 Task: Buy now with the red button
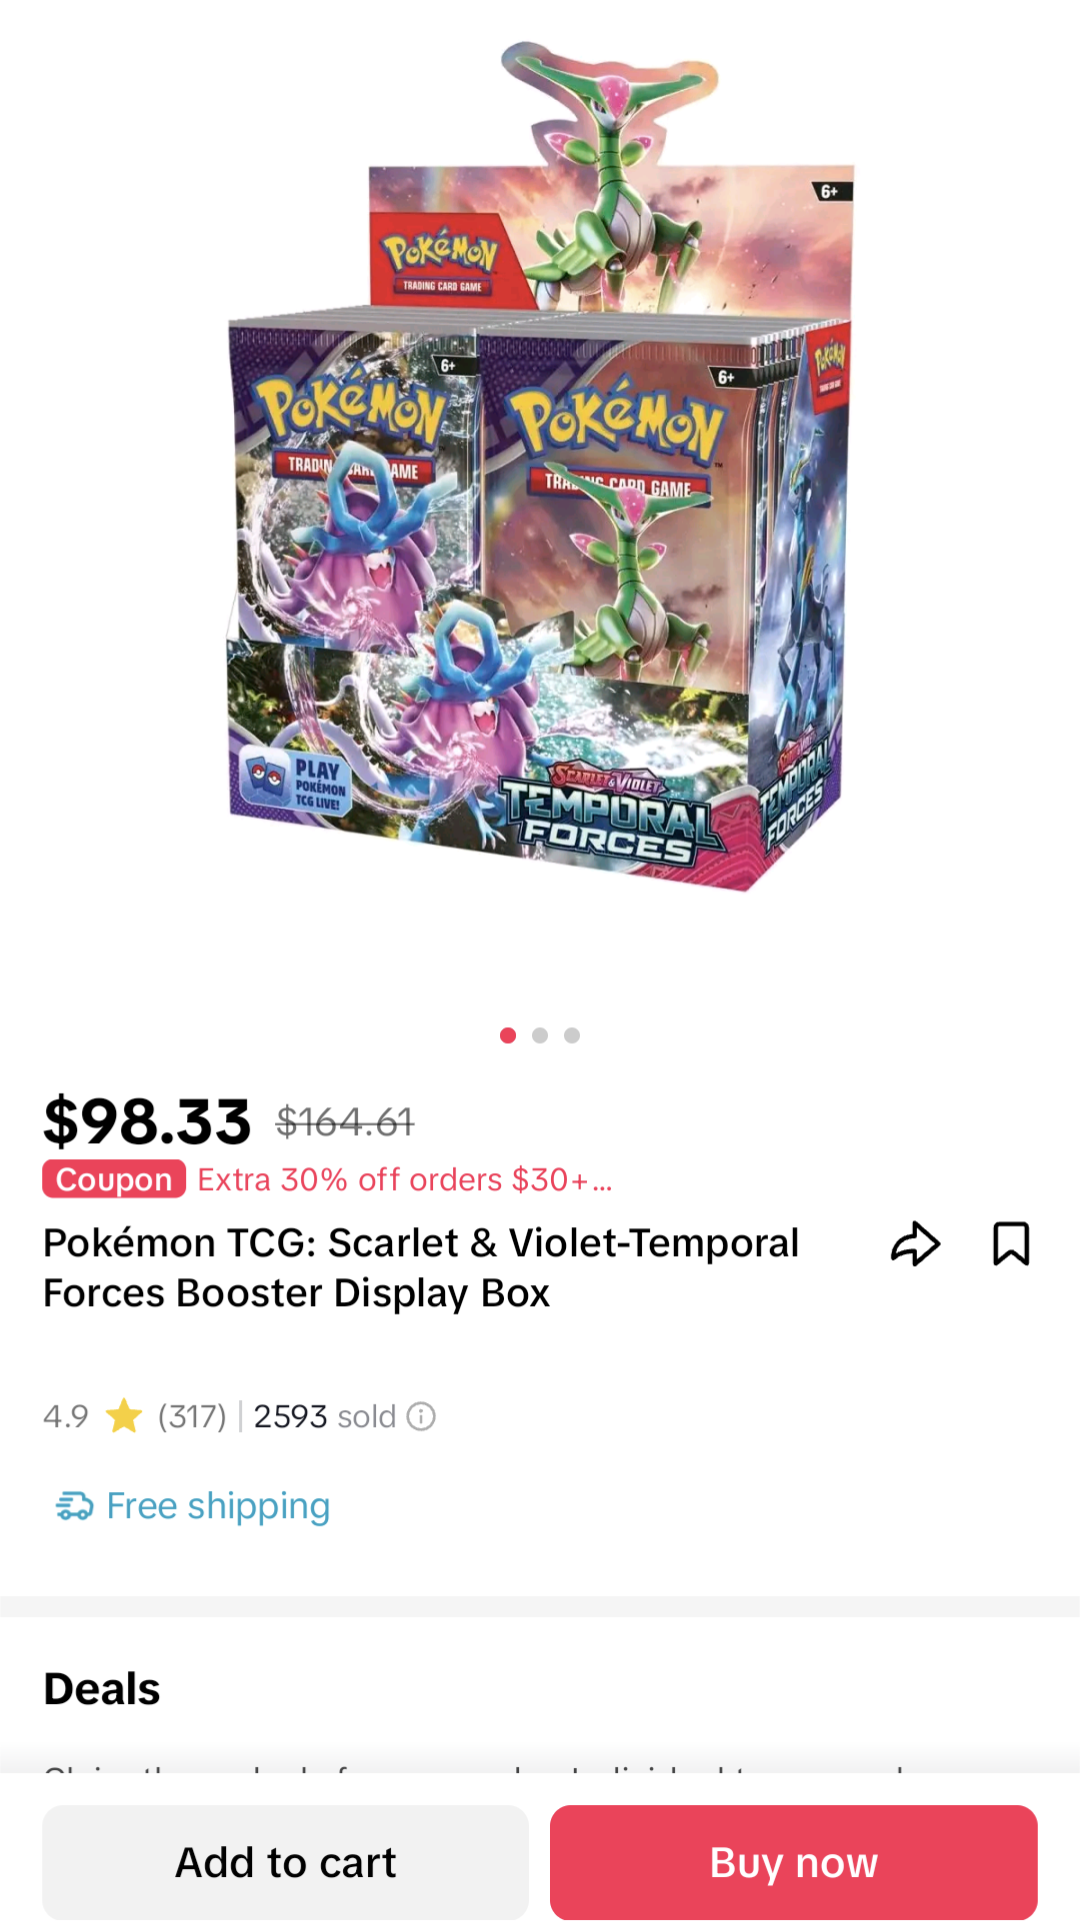794,1862
